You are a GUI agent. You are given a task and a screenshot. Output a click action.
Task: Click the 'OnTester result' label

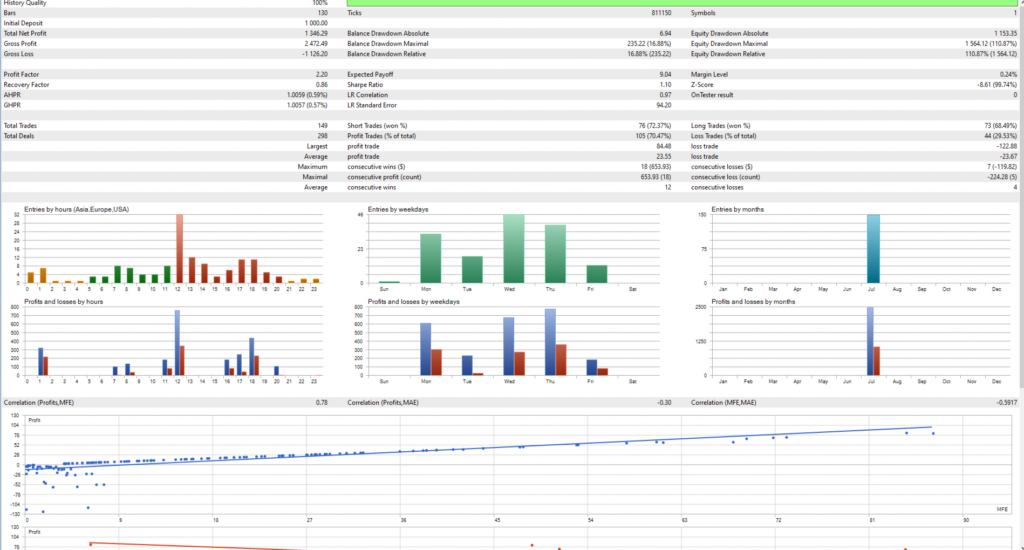click(712, 95)
